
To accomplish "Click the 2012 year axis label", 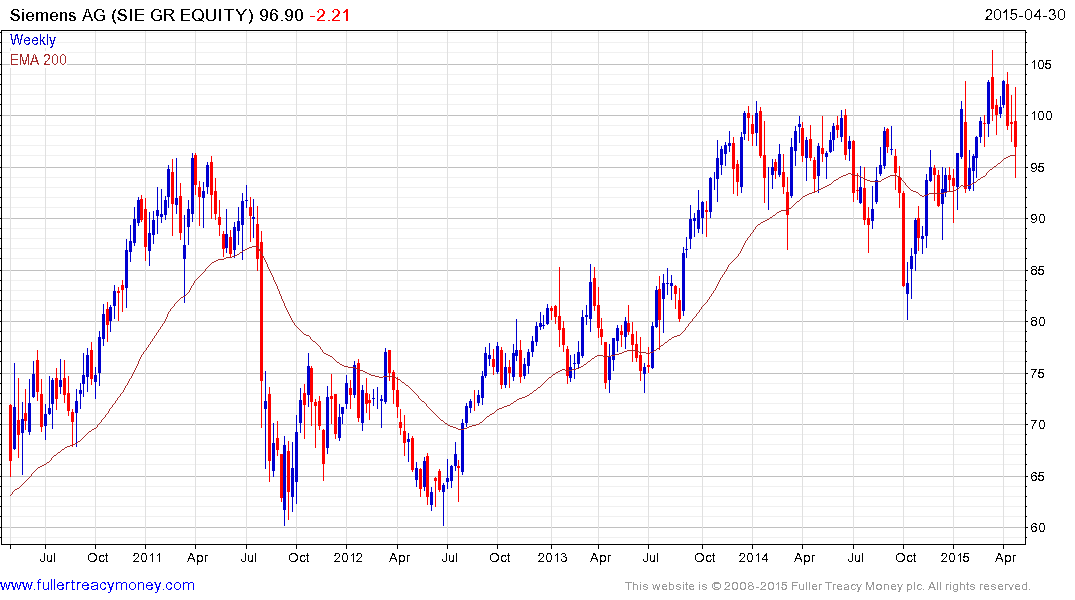I will [348, 557].
